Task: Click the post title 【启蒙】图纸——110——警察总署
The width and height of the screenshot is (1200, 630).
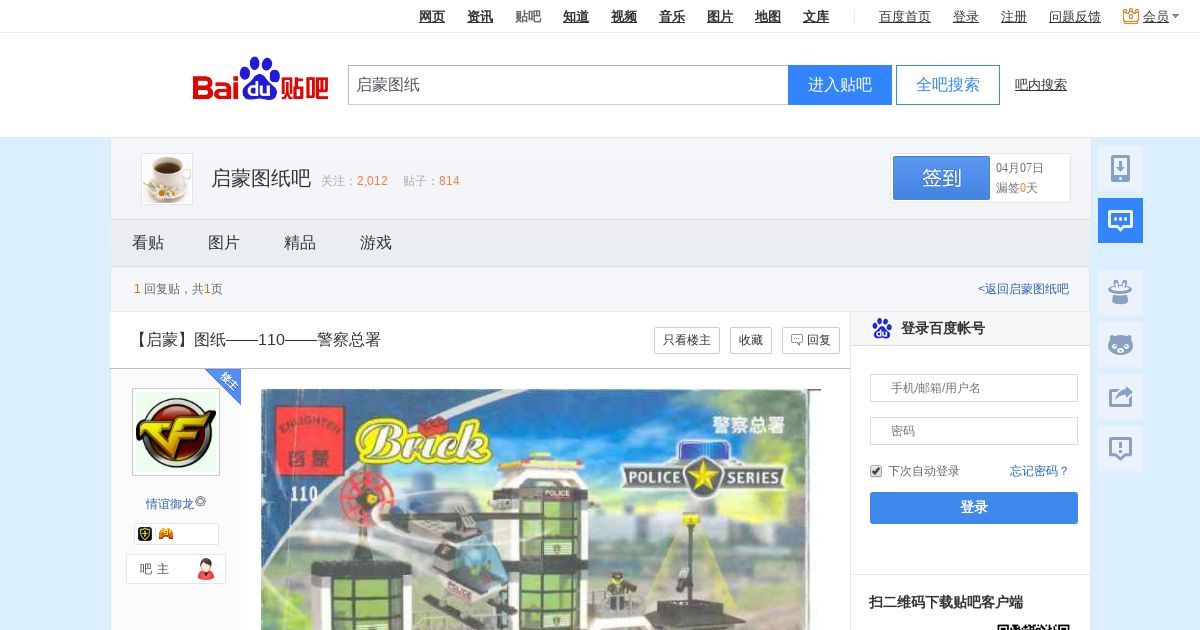Action: pyautogui.click(x=256, y=340)
